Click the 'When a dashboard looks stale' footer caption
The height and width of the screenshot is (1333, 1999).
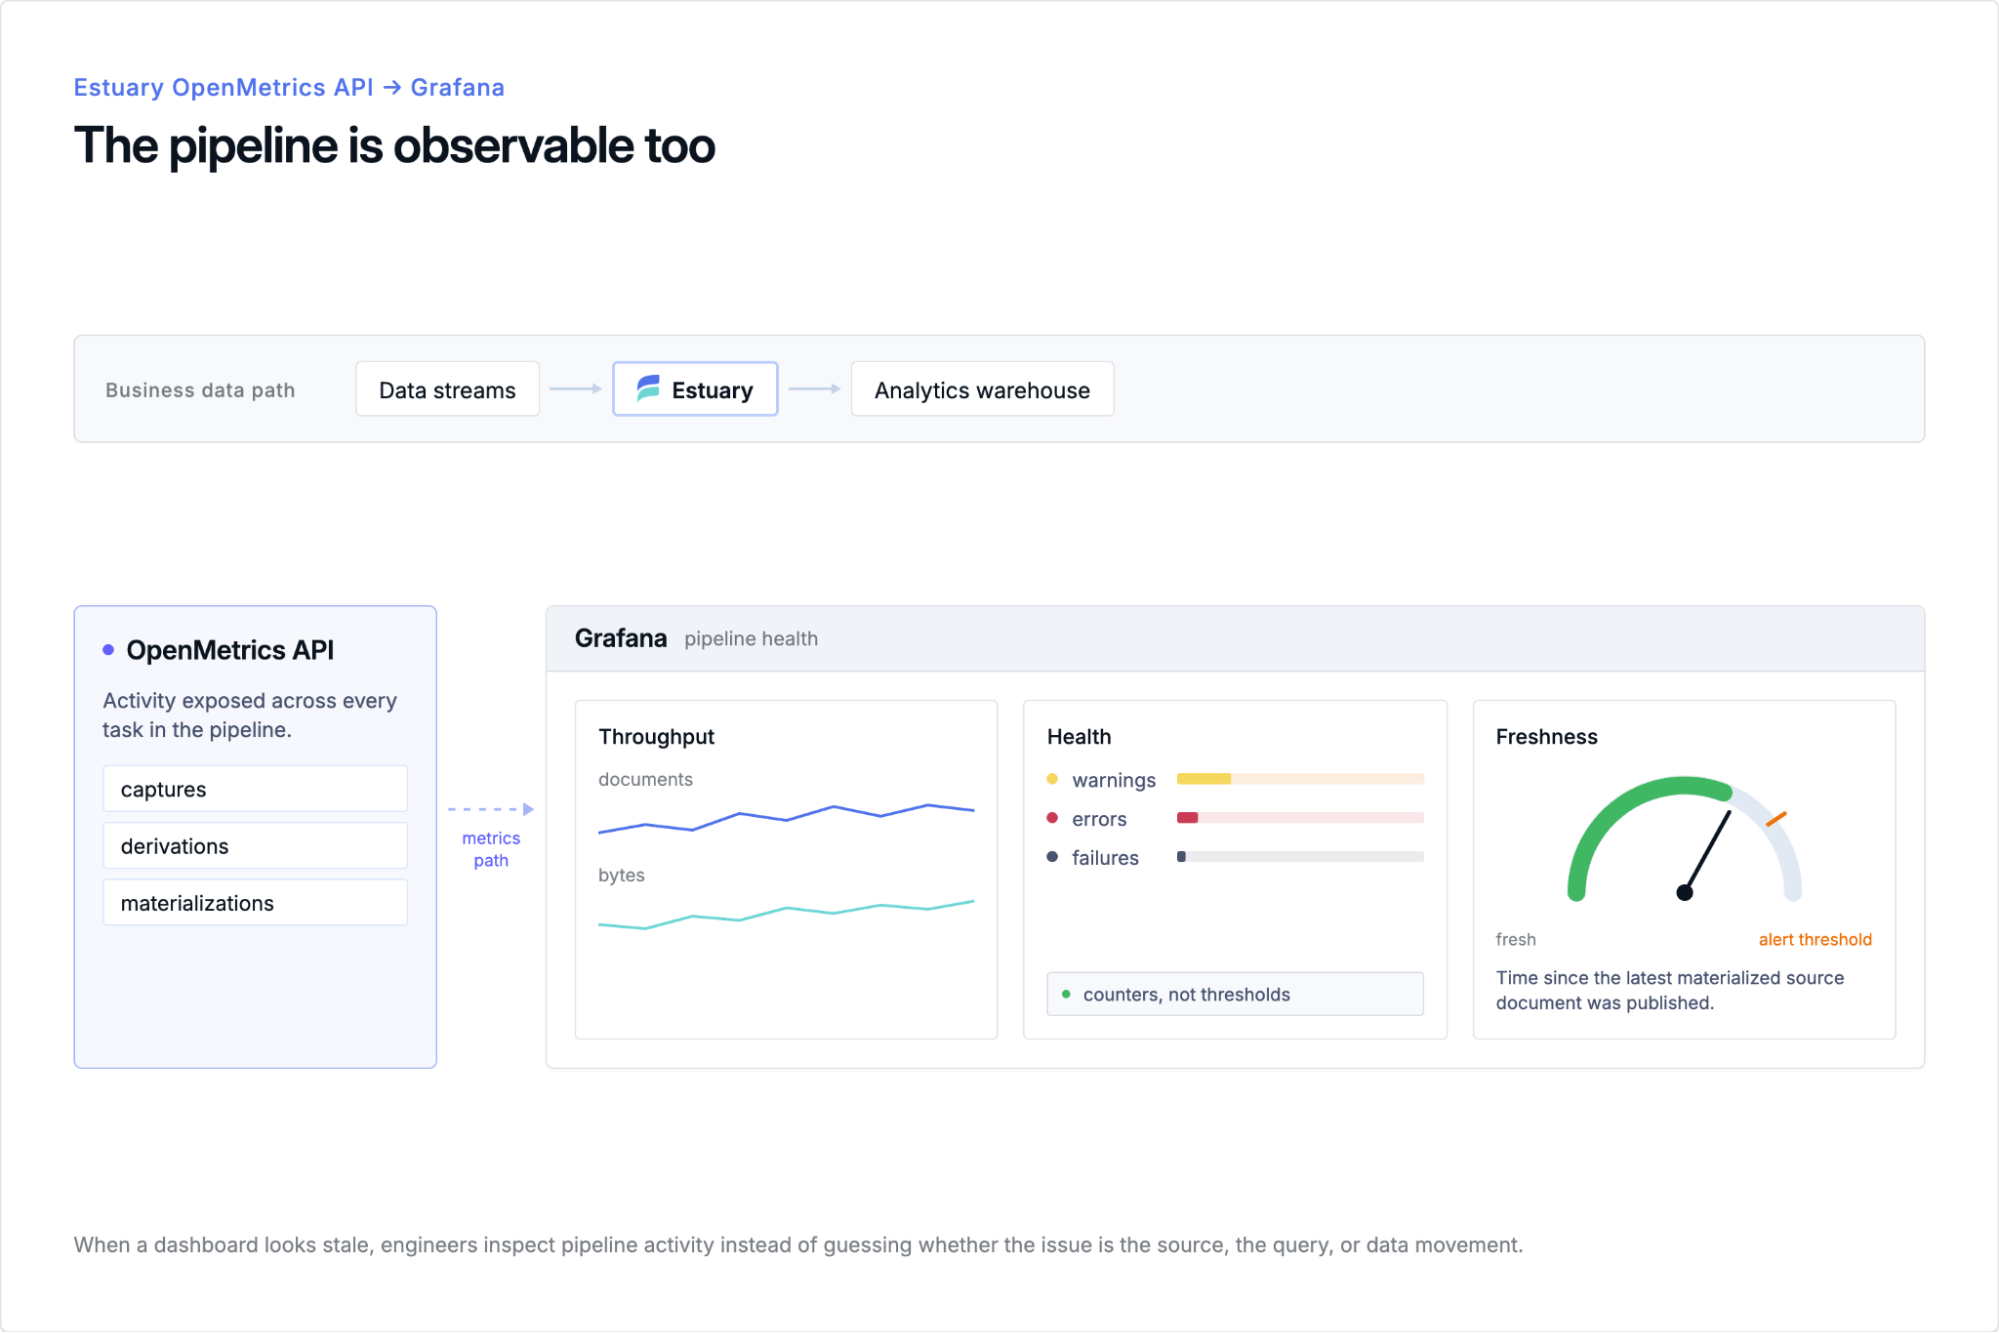798,1245
